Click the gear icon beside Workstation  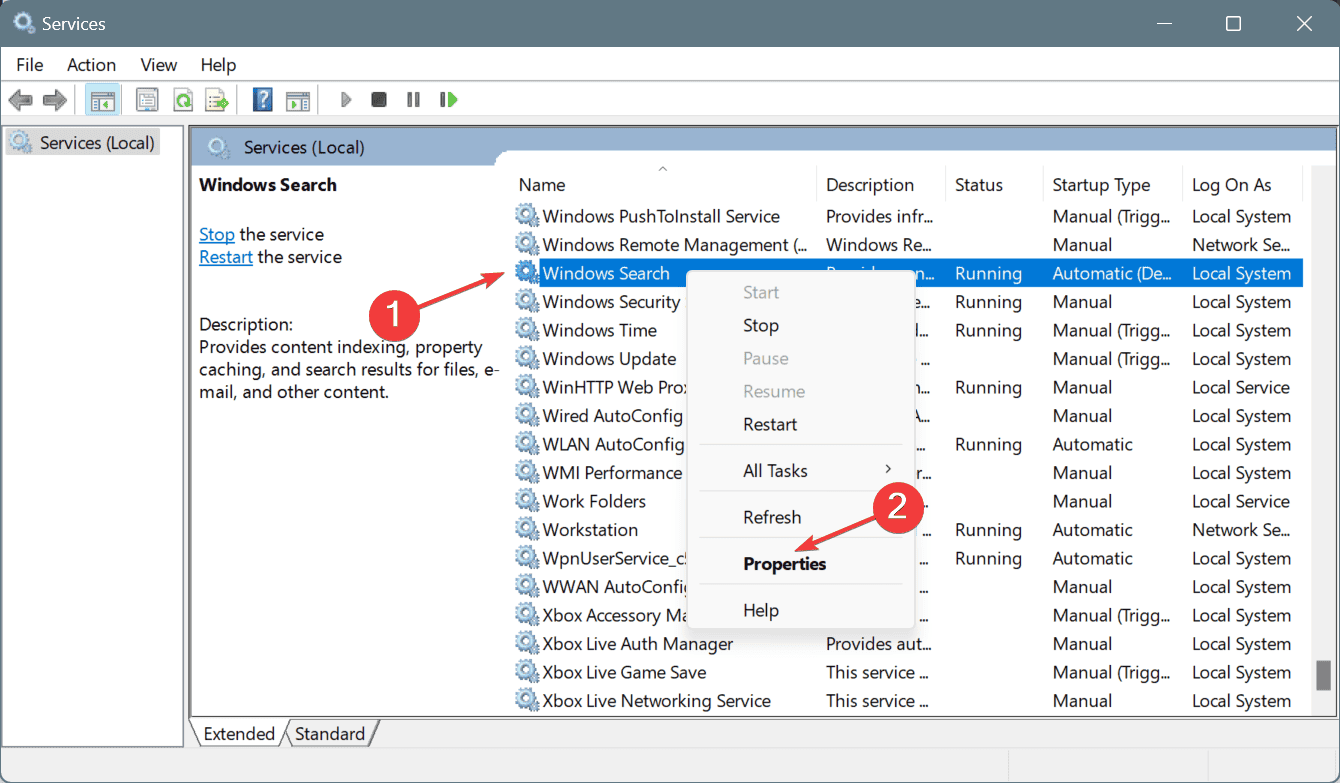coord(526,530)
